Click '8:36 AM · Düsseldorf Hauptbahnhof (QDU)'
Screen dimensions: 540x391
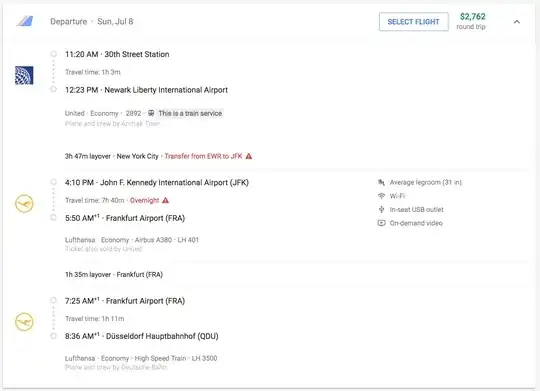pyautogui.click(x=142, y=336)
